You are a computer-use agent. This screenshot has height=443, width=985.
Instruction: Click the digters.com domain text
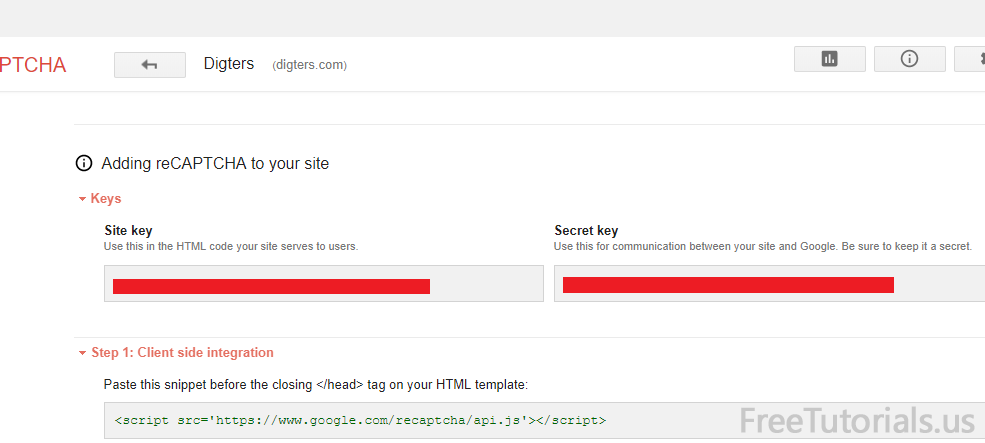click(309, 65)
